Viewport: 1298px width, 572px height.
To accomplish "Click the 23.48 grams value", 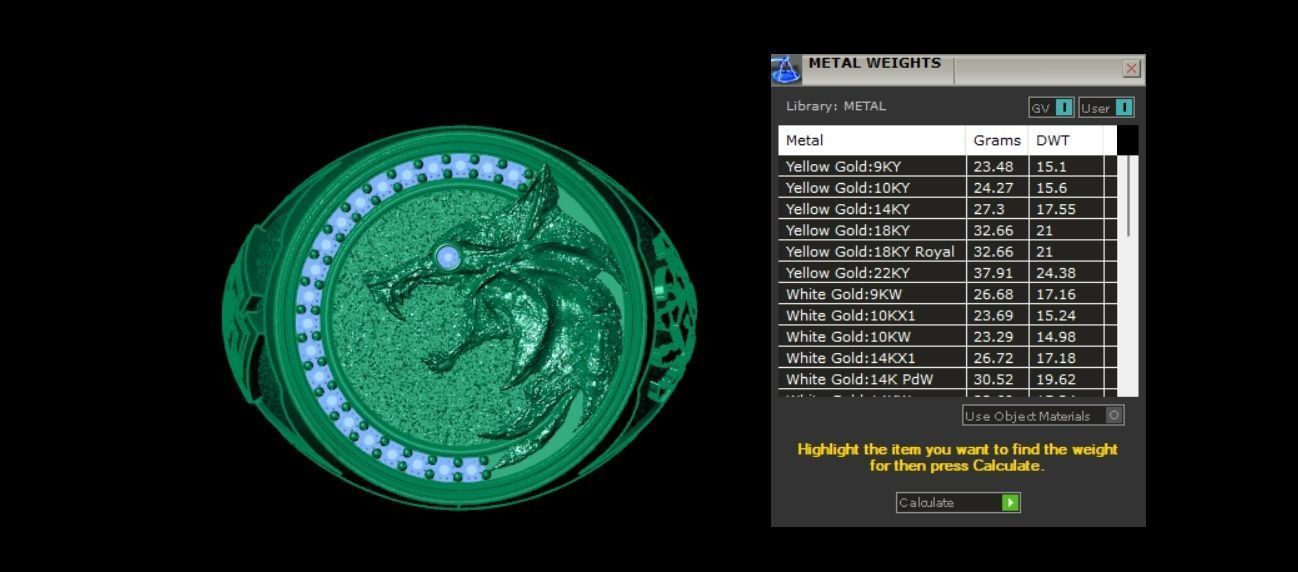I will [993, 166].
